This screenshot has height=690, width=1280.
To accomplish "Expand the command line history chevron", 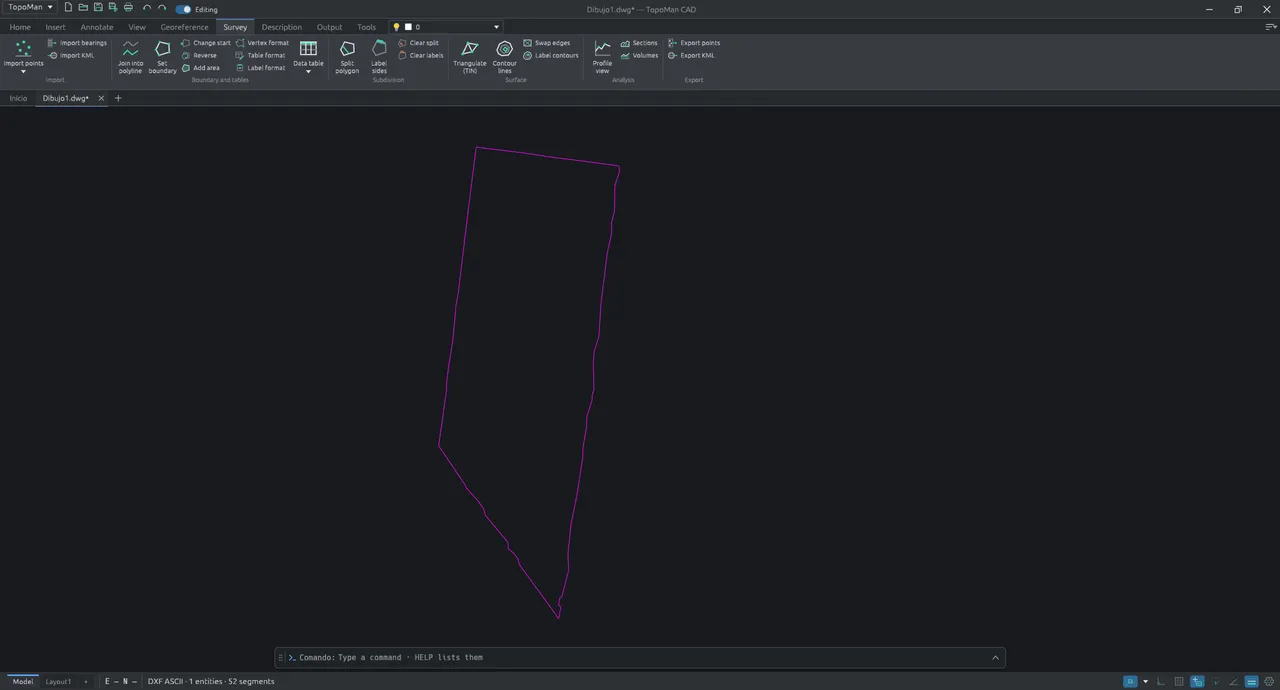I will [995, 657].
